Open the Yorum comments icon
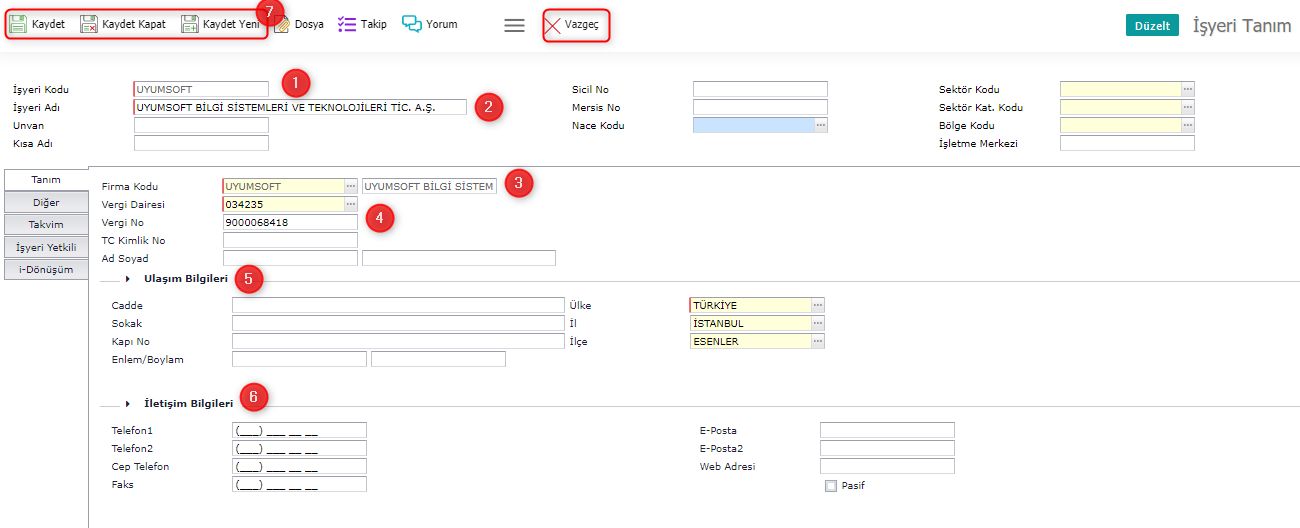Viewport: 1300px width, 528px height. [x=411, y=24]
